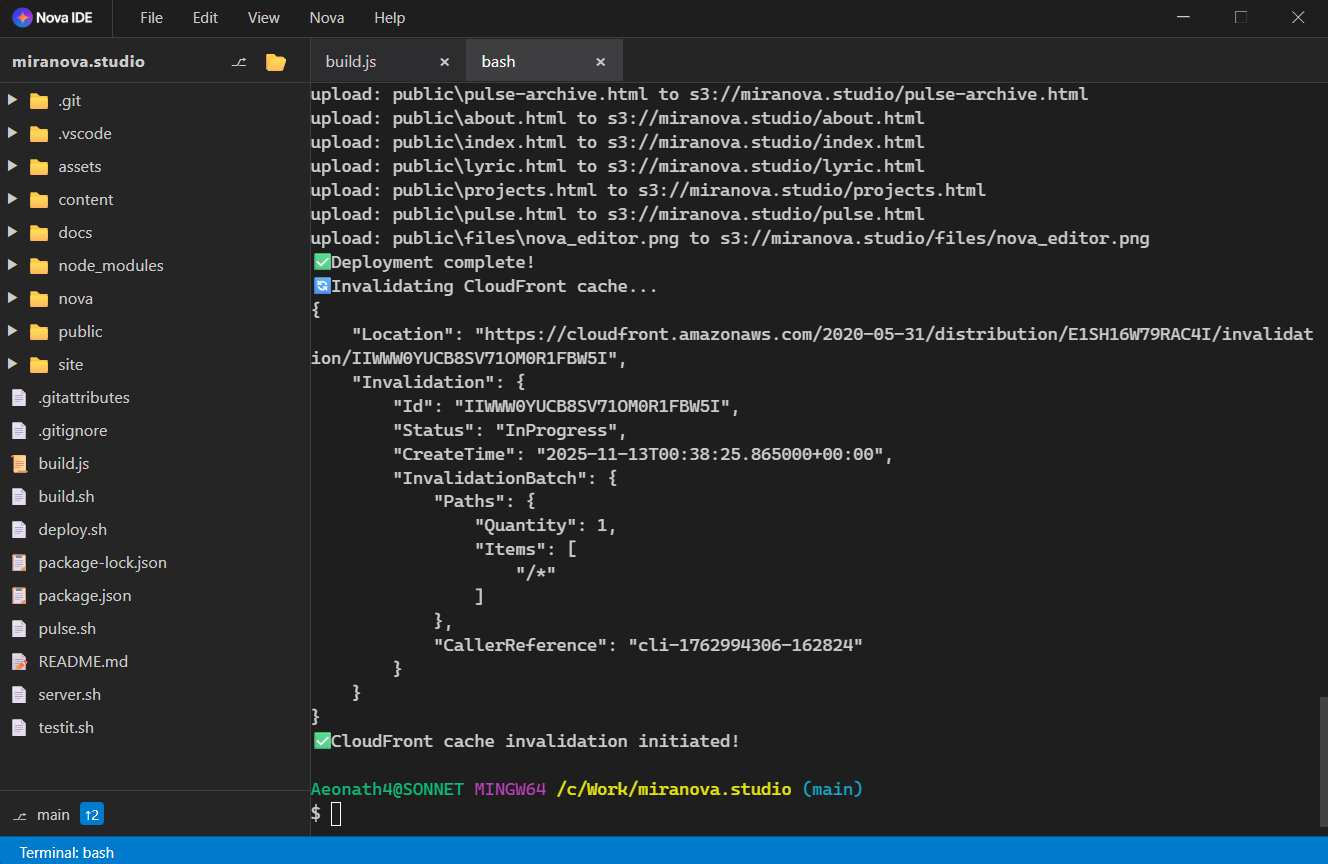The height and width of the screenshot is (864, 1328).
Task: Expand the node_modules folder
Action: click(12, 265)
